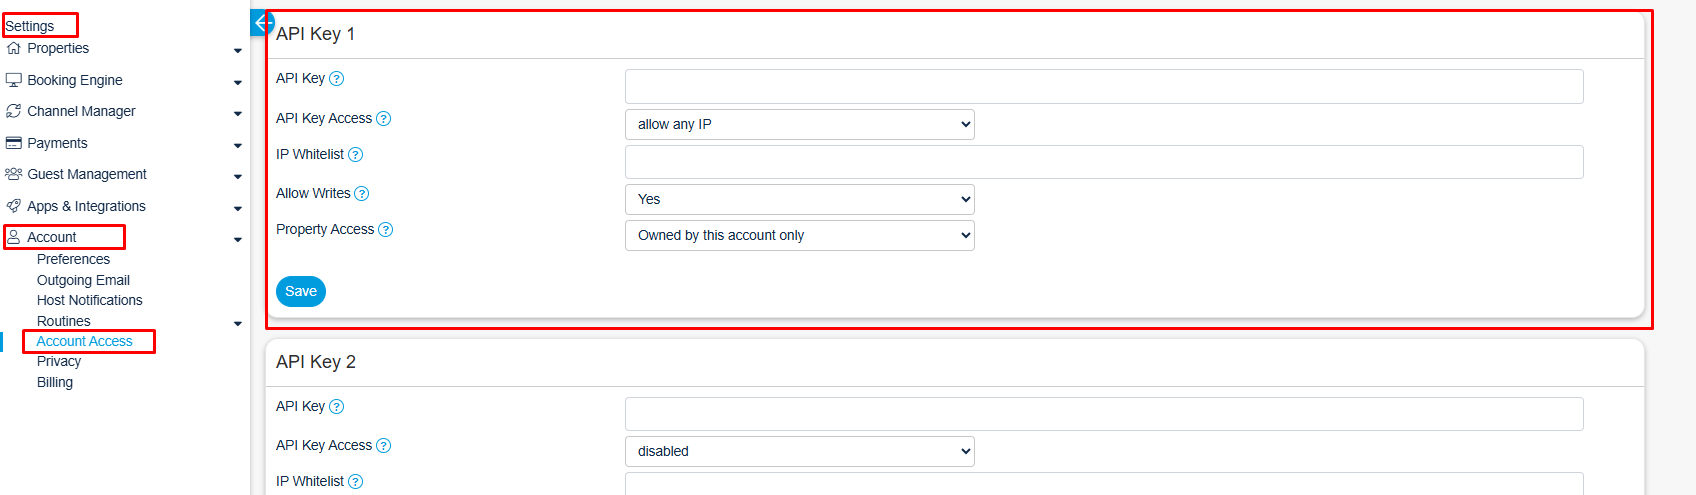Viewport: 1696px width, 495px height.
Task: Click help icon next to API Key 1's API Key Access
Action: click(x=384, y=119)
